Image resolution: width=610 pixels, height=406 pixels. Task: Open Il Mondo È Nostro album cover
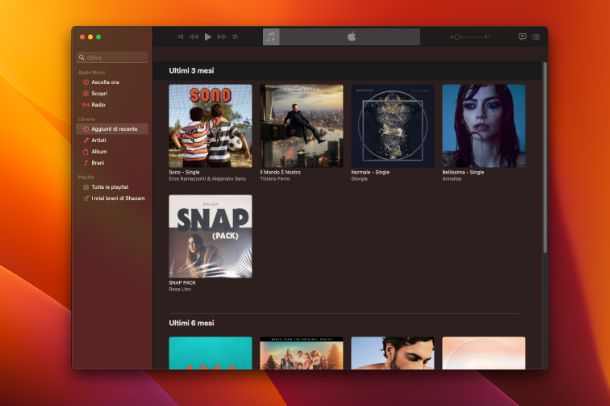coord(301,126)
